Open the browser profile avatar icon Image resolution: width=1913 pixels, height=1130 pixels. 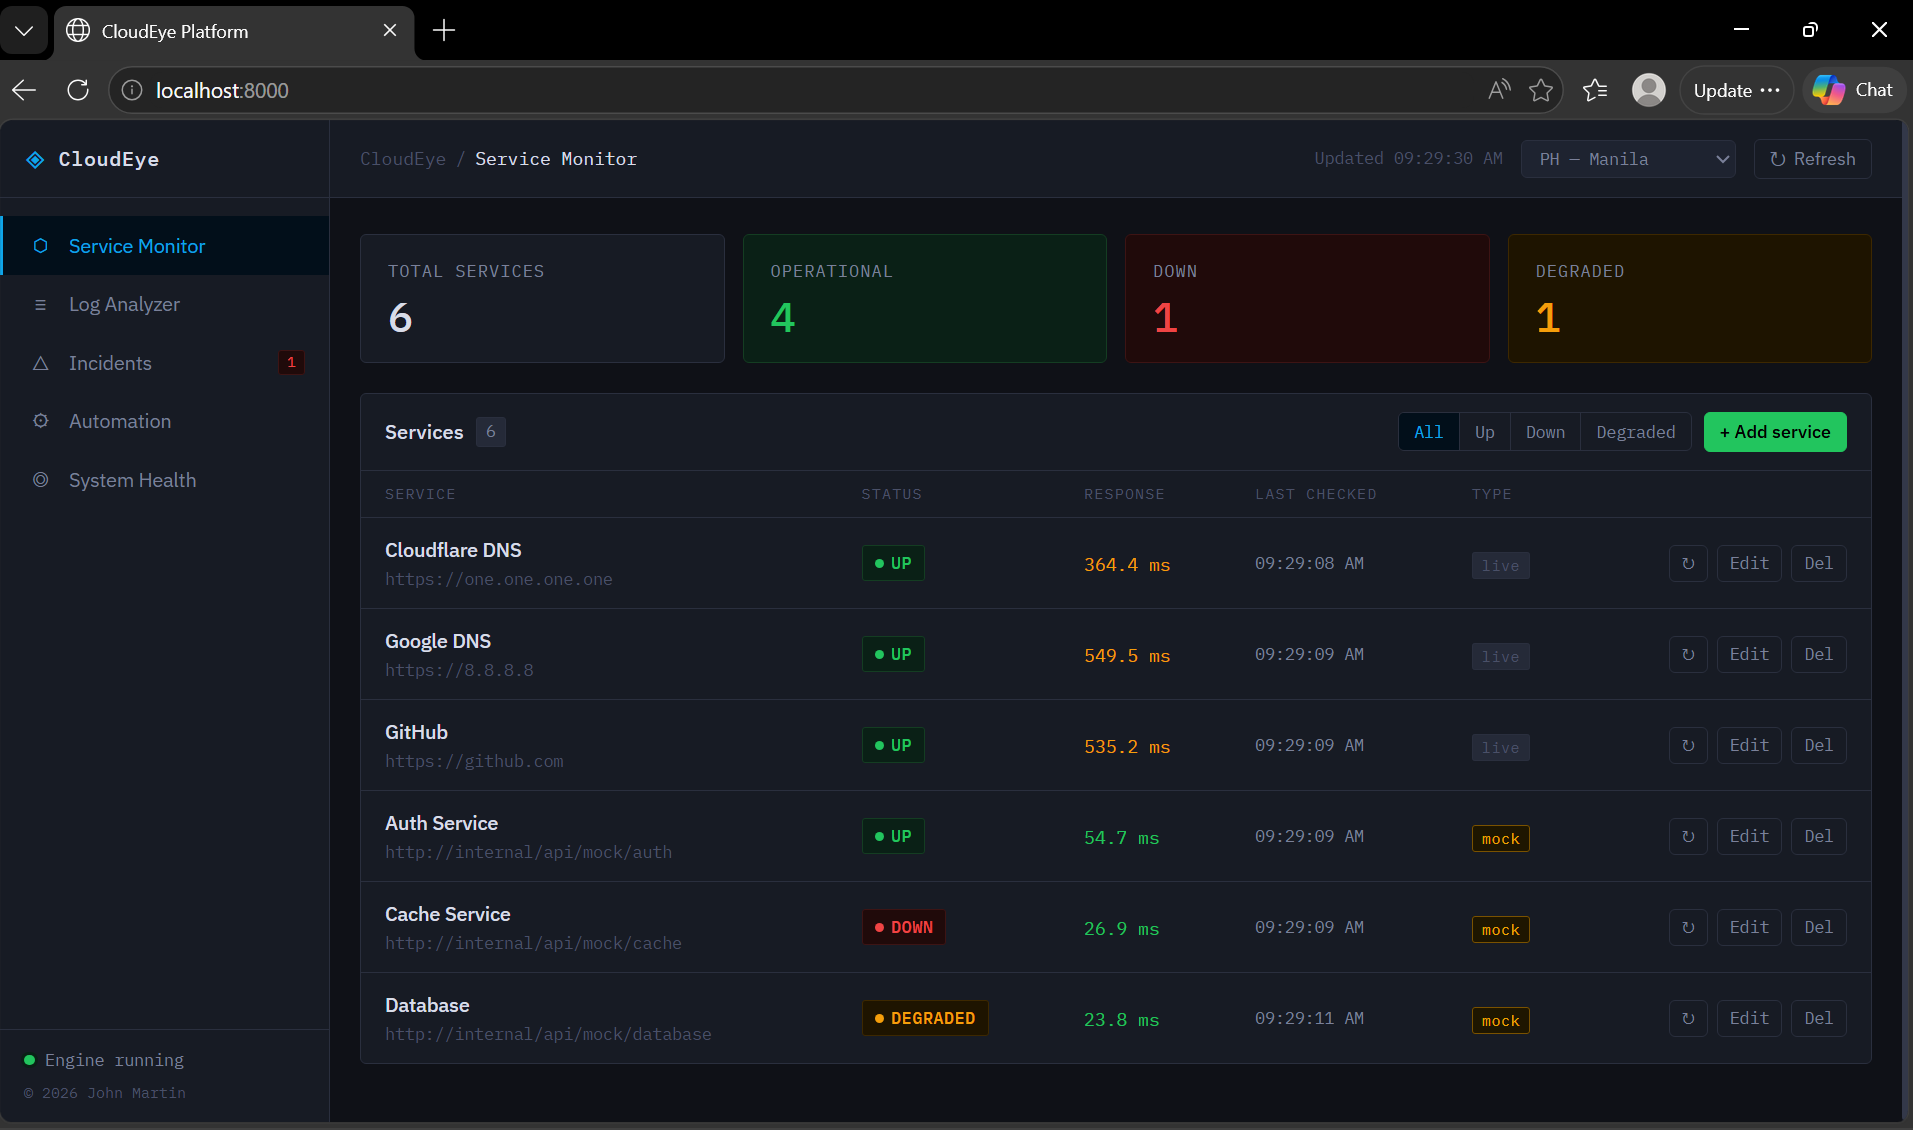(x=1648, y=90)
